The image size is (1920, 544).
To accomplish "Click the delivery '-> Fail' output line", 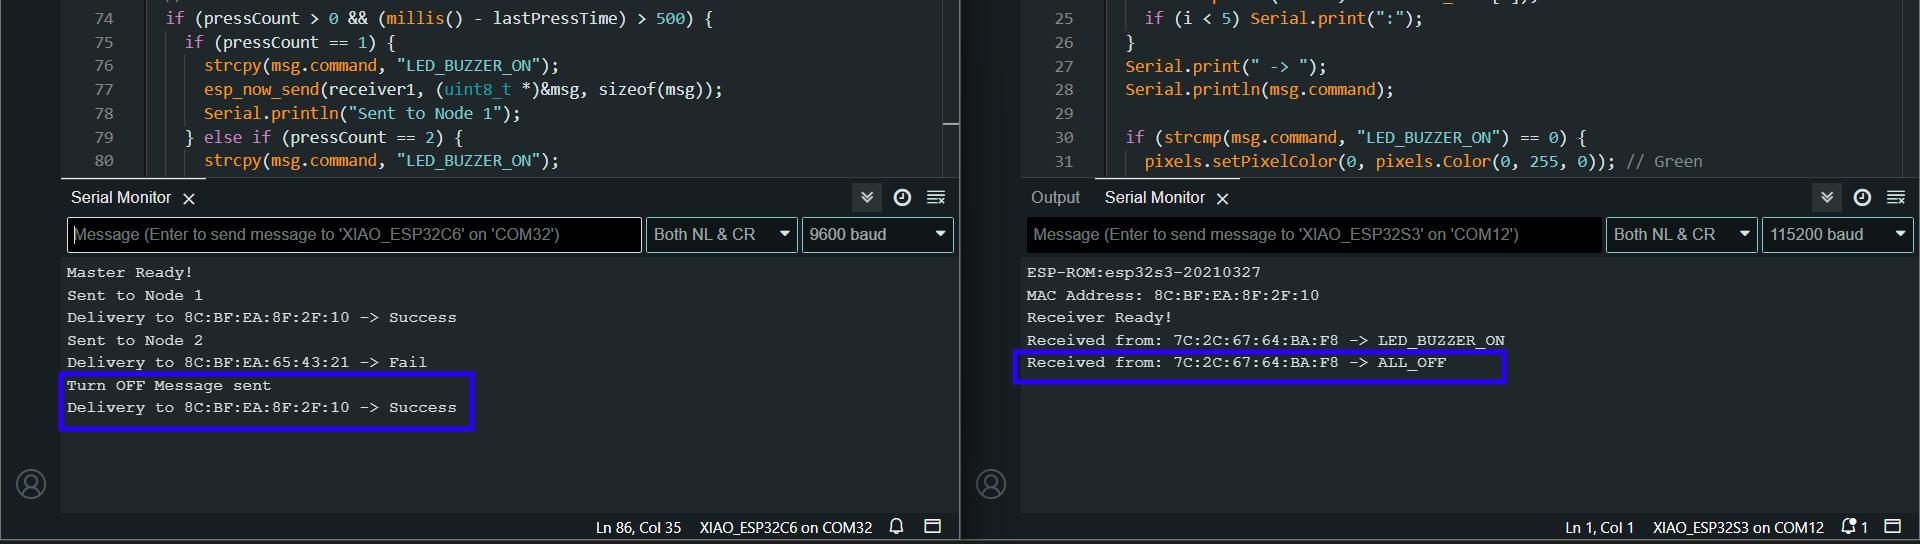I will [247, 363].
